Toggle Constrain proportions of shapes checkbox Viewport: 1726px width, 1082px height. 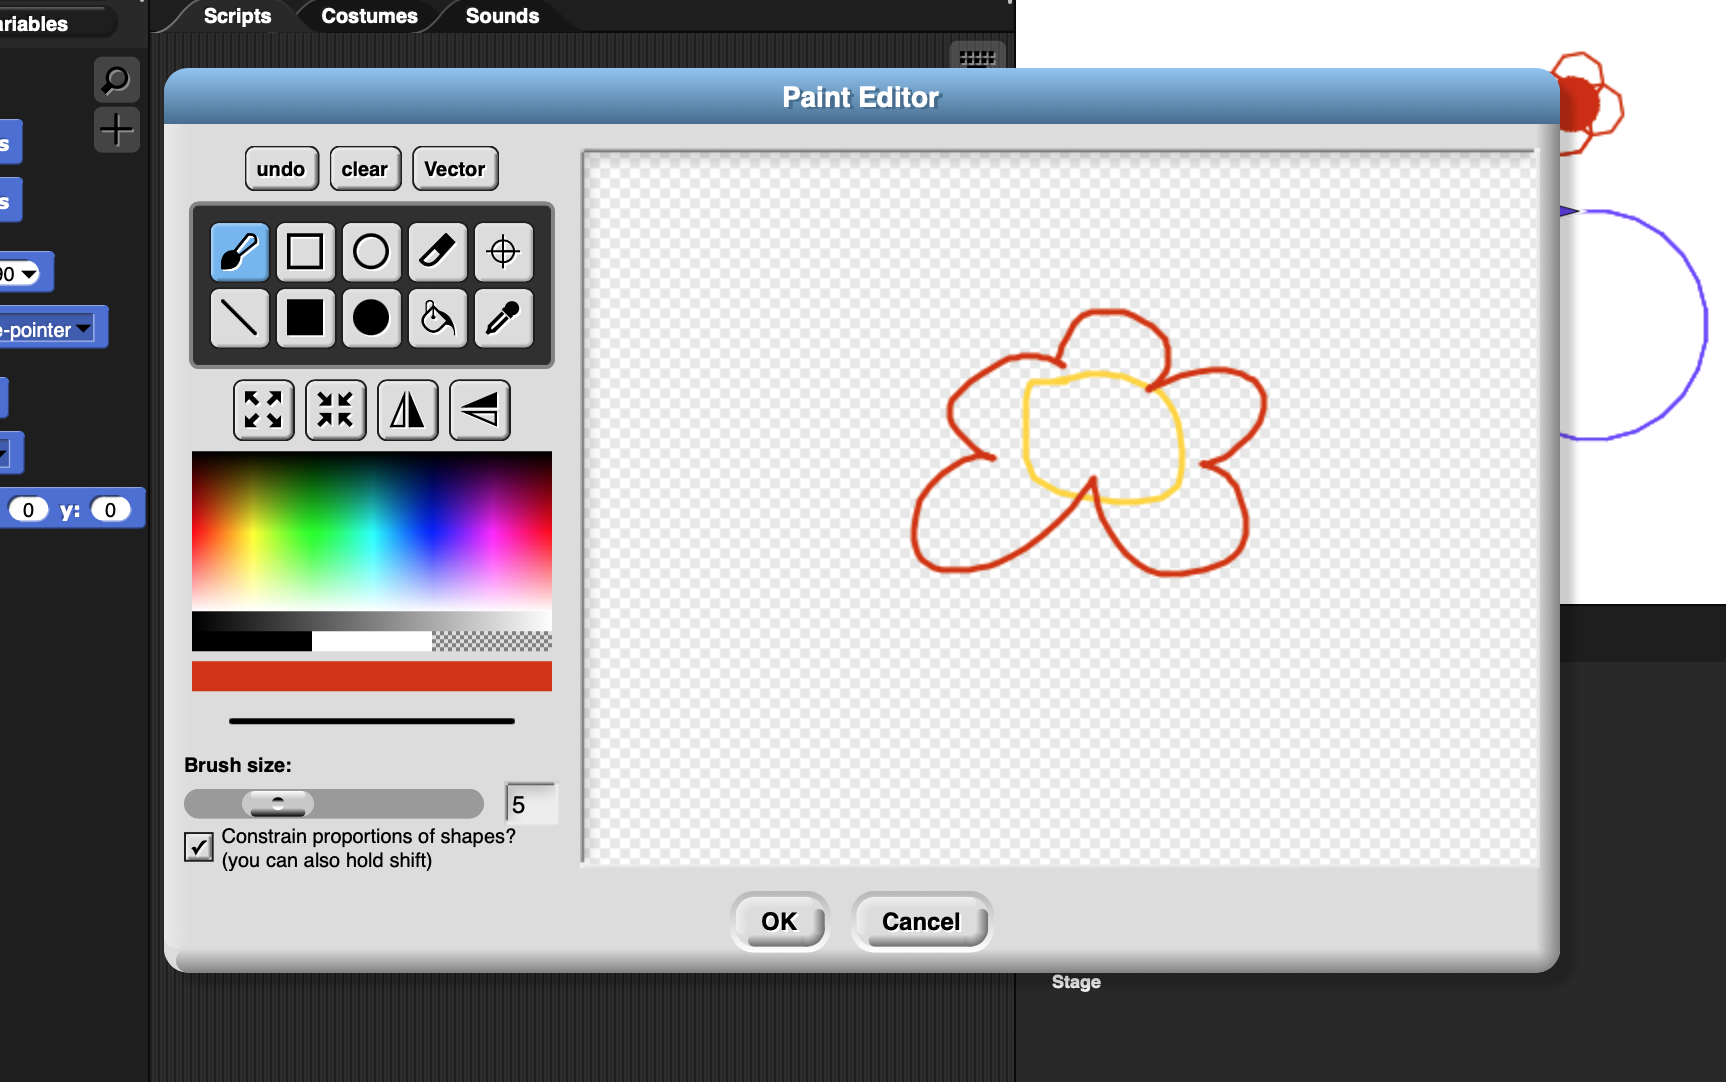point(198,847)
